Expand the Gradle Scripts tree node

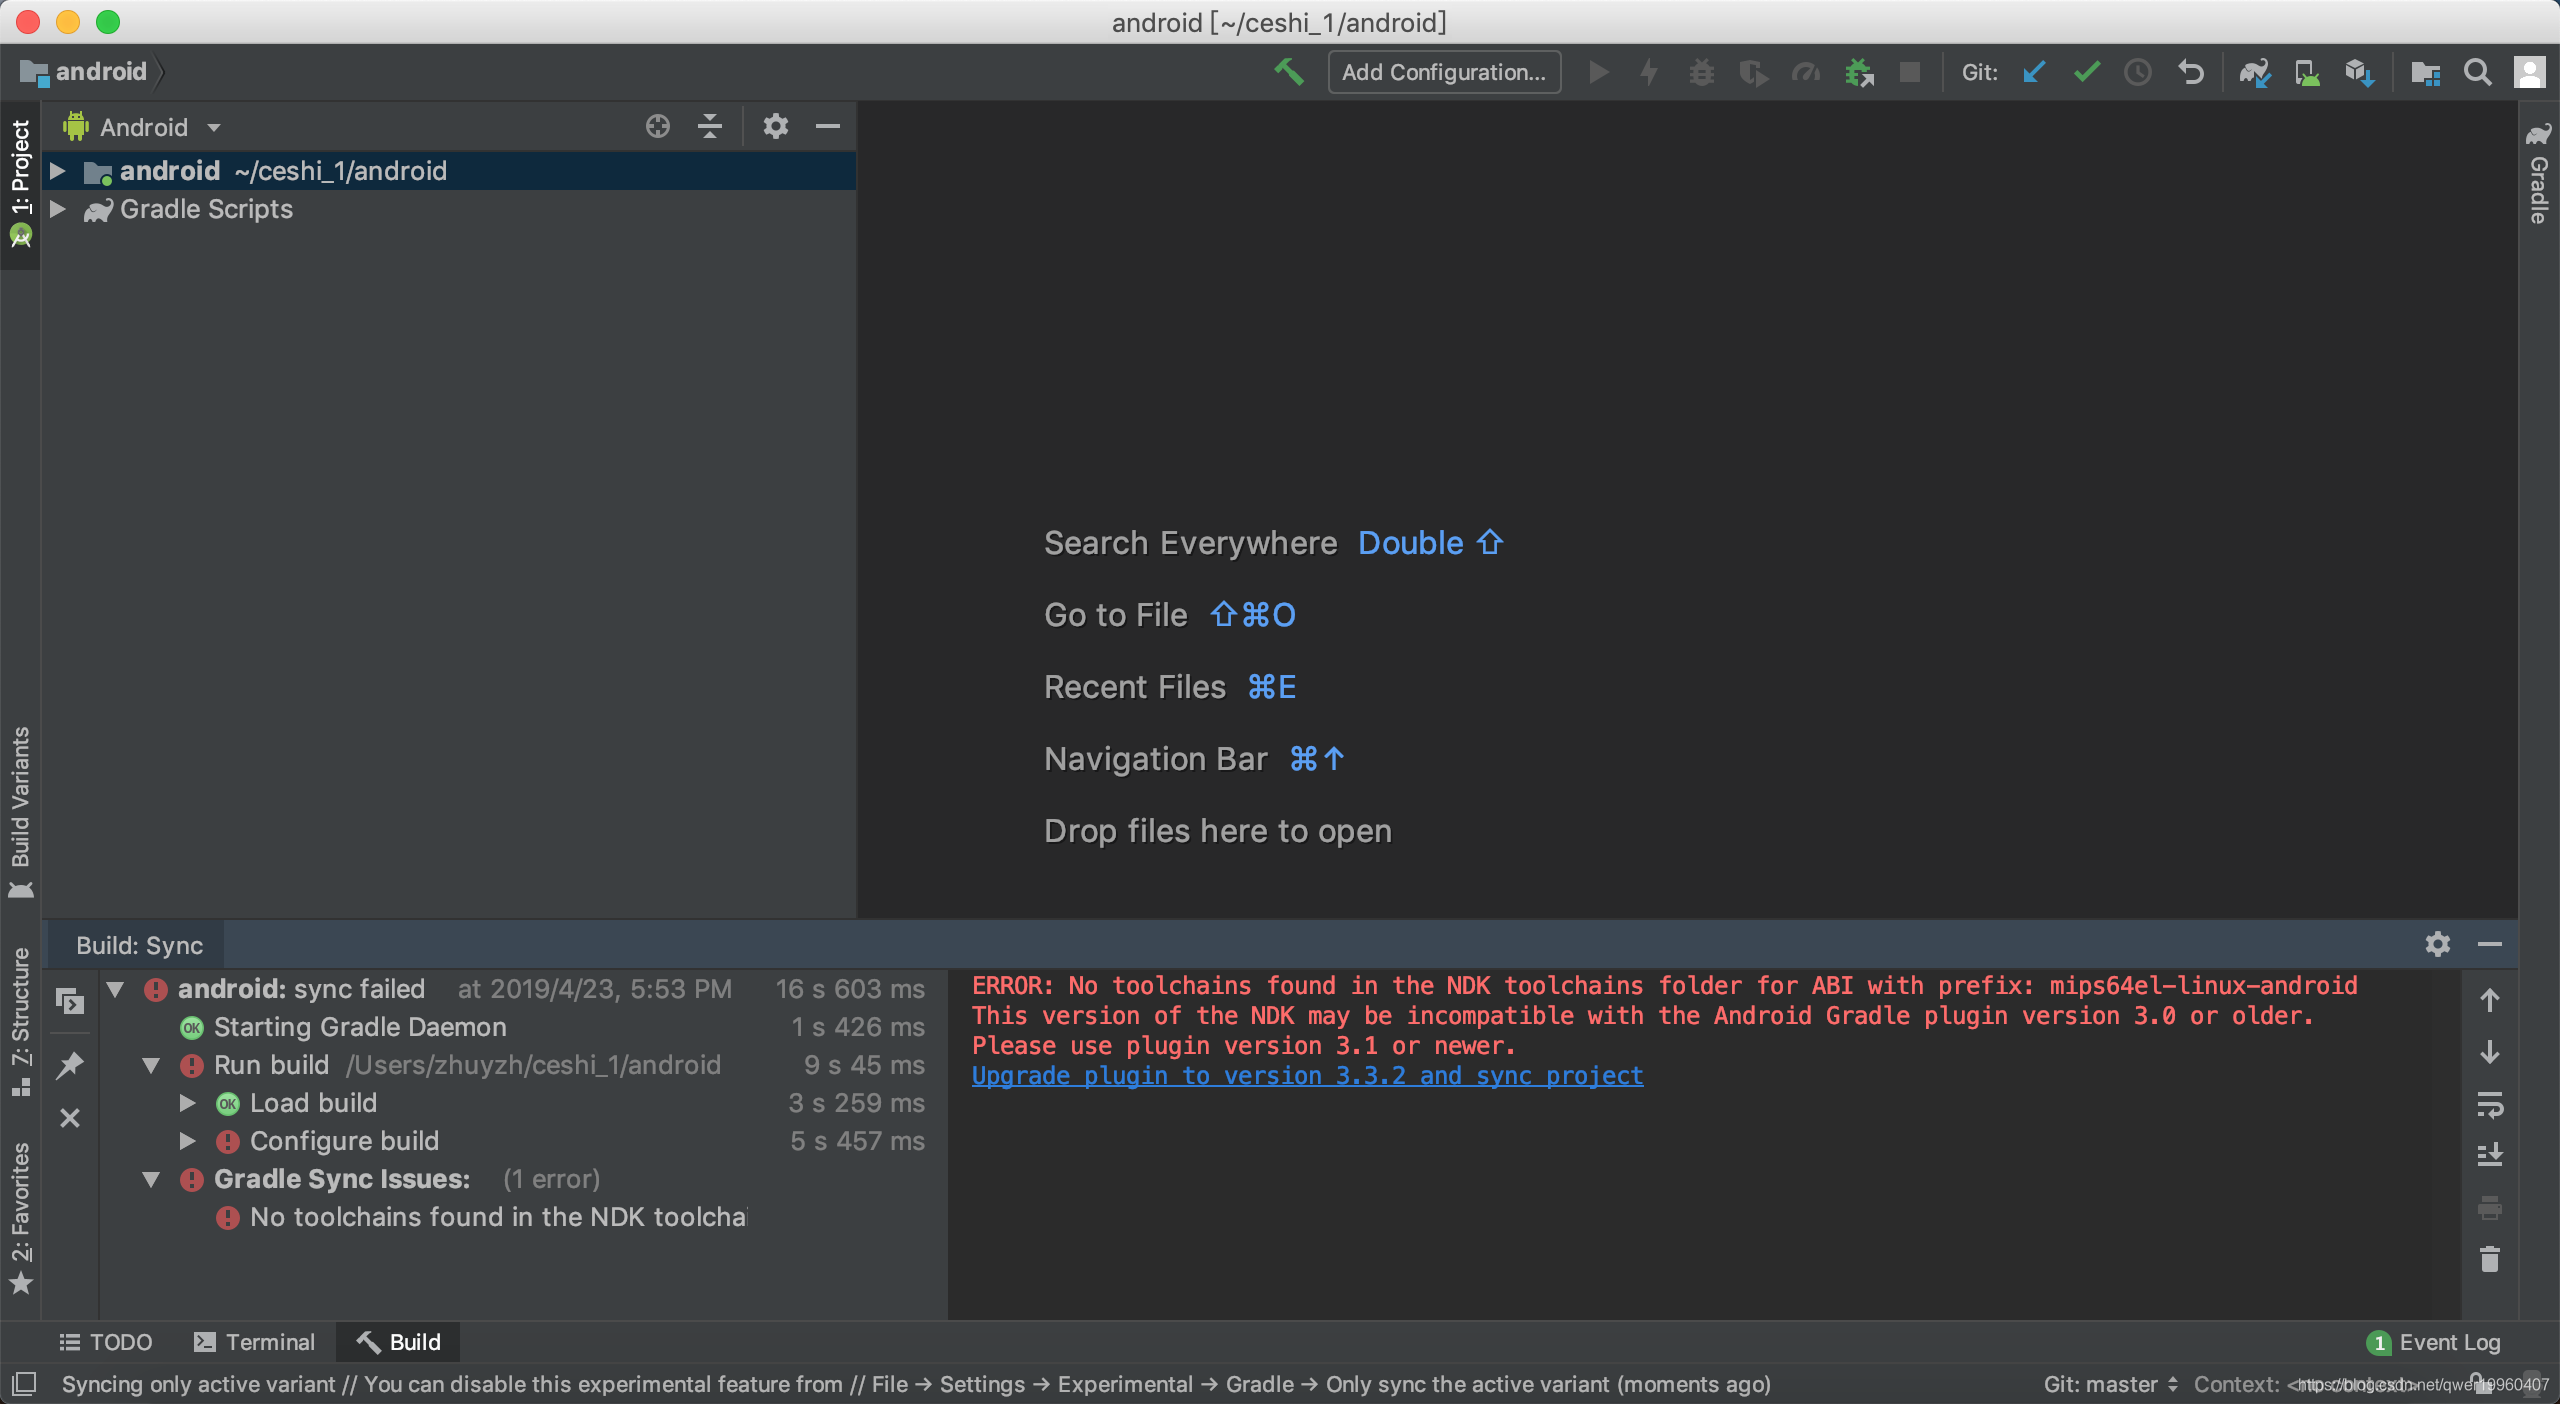click(58, 209)
